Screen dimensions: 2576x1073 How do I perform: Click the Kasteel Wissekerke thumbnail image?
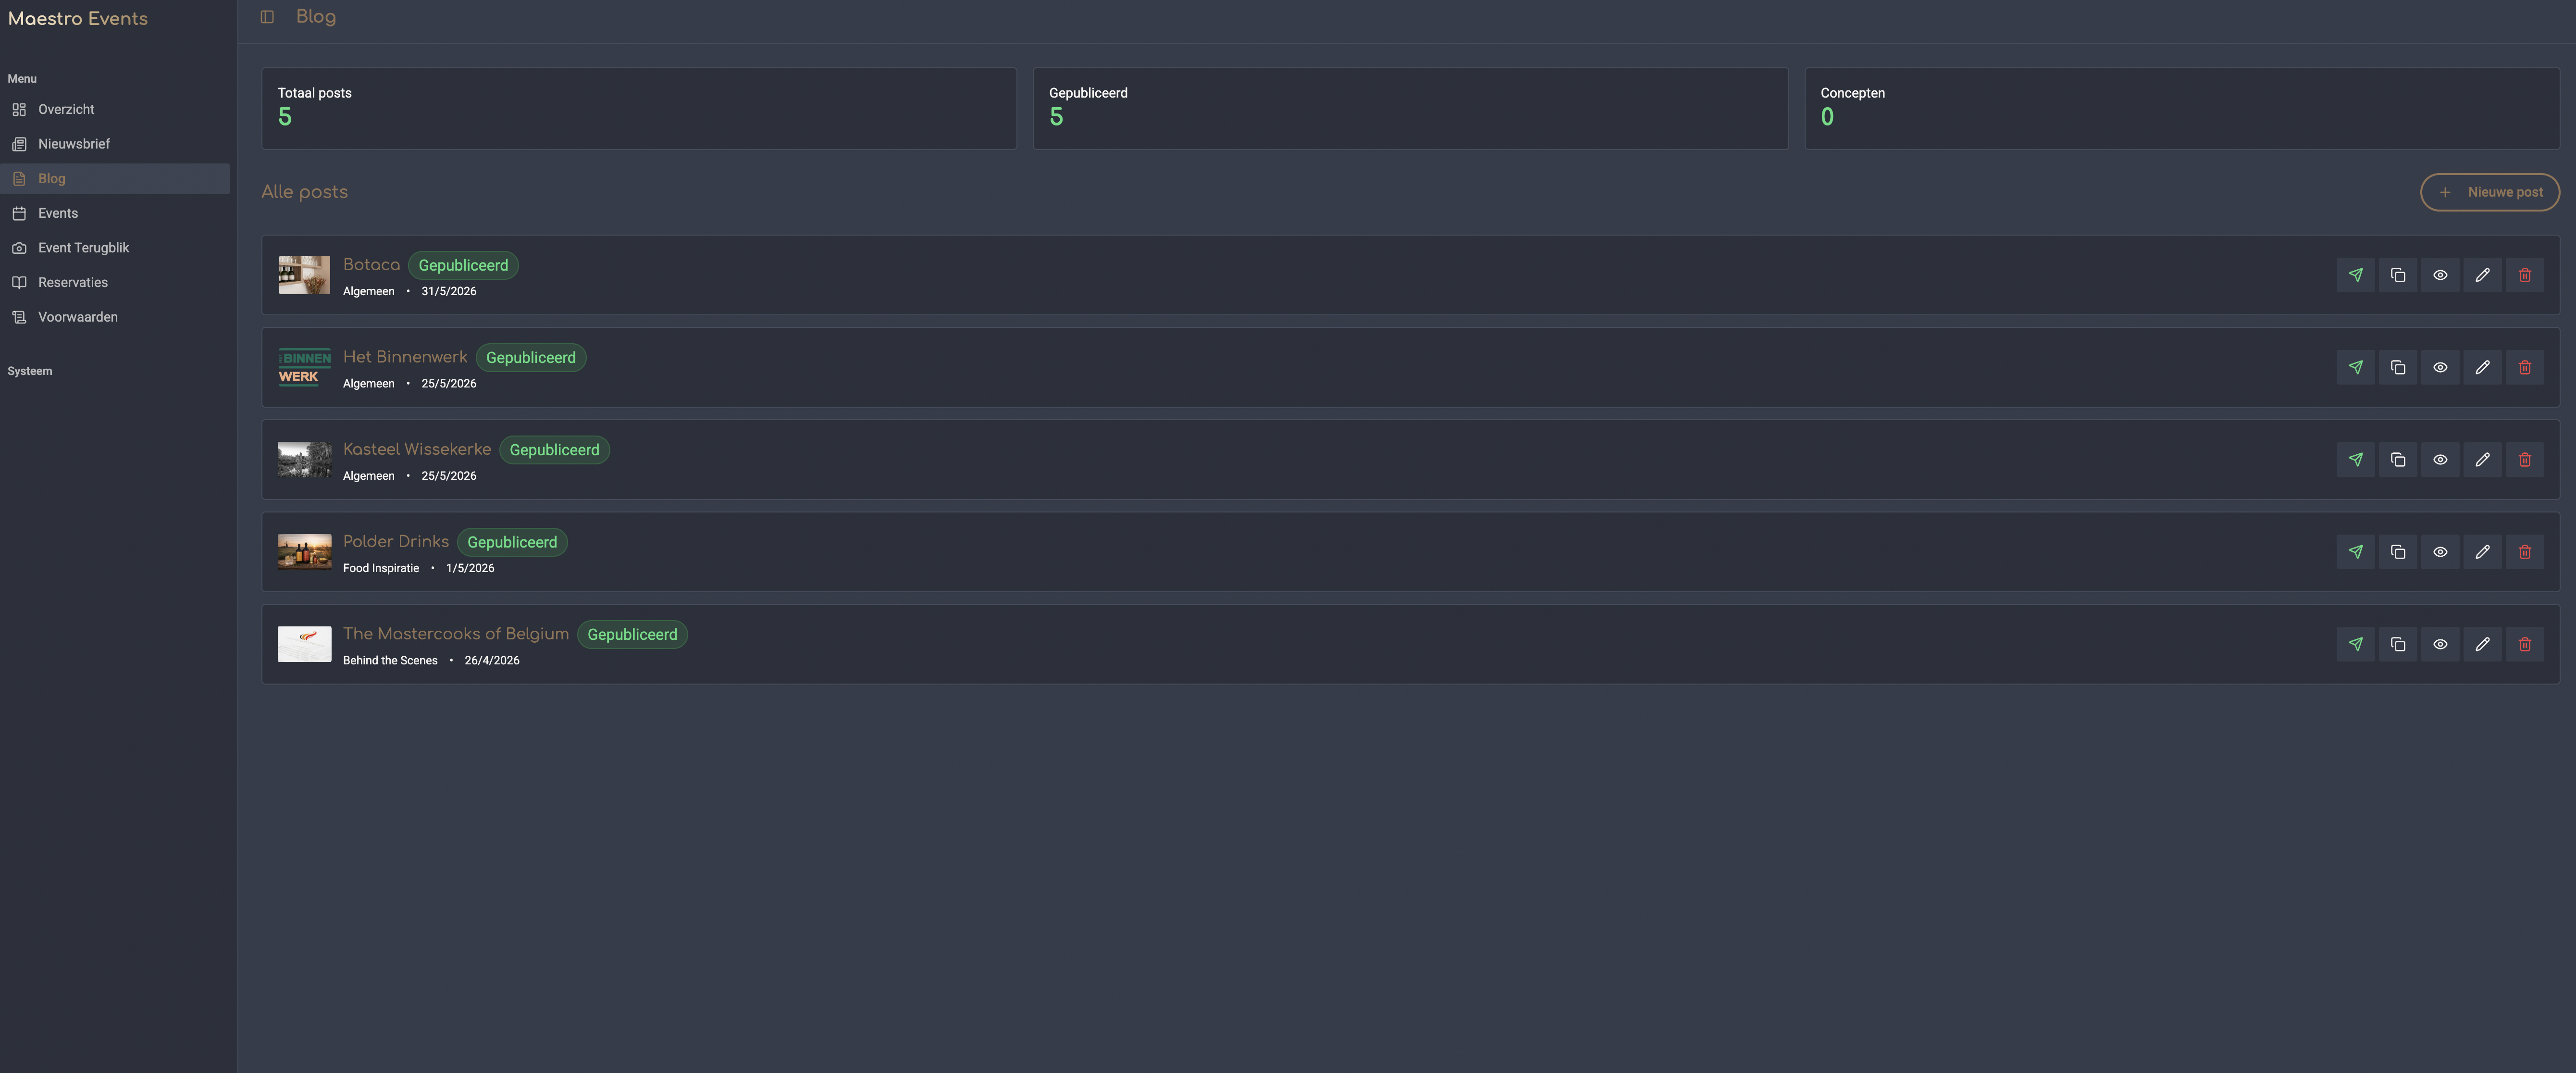tap(304, 460)
